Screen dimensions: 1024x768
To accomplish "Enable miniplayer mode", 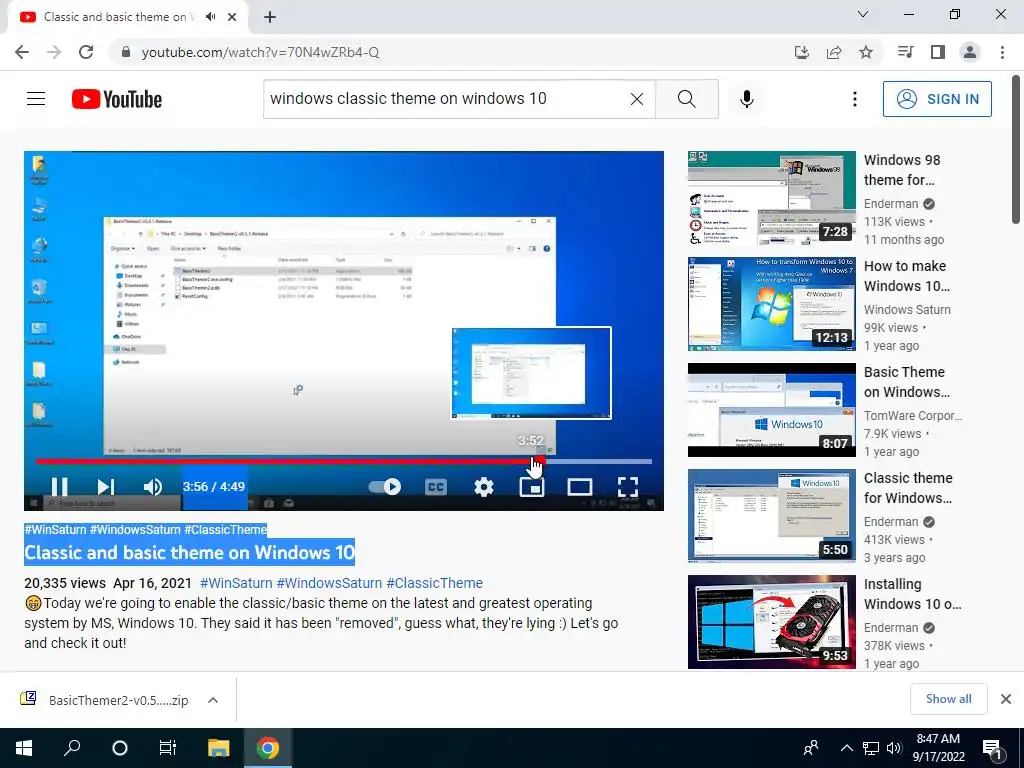I will point(532,487).
